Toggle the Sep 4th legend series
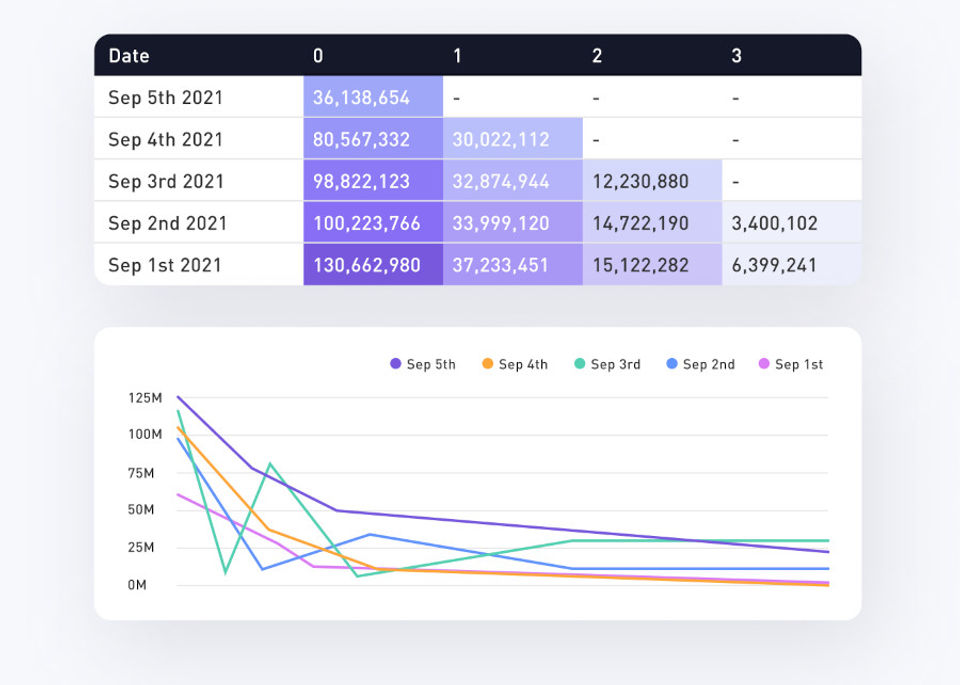The width and height of the screenshot is (960, 685). [x=515, y=365]
